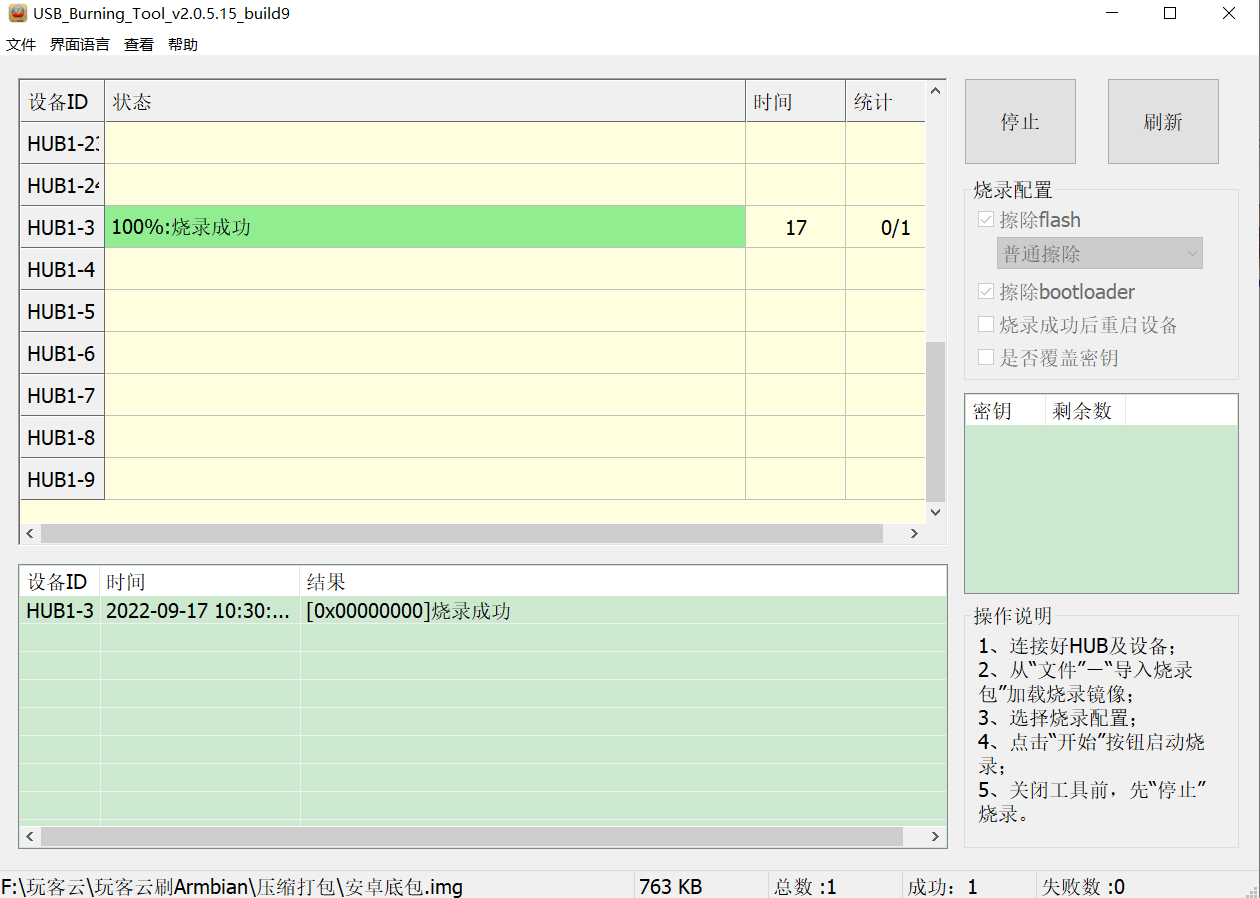Click the 设备ID column header in device table
1260x898 pixels.
click(62, 102)
